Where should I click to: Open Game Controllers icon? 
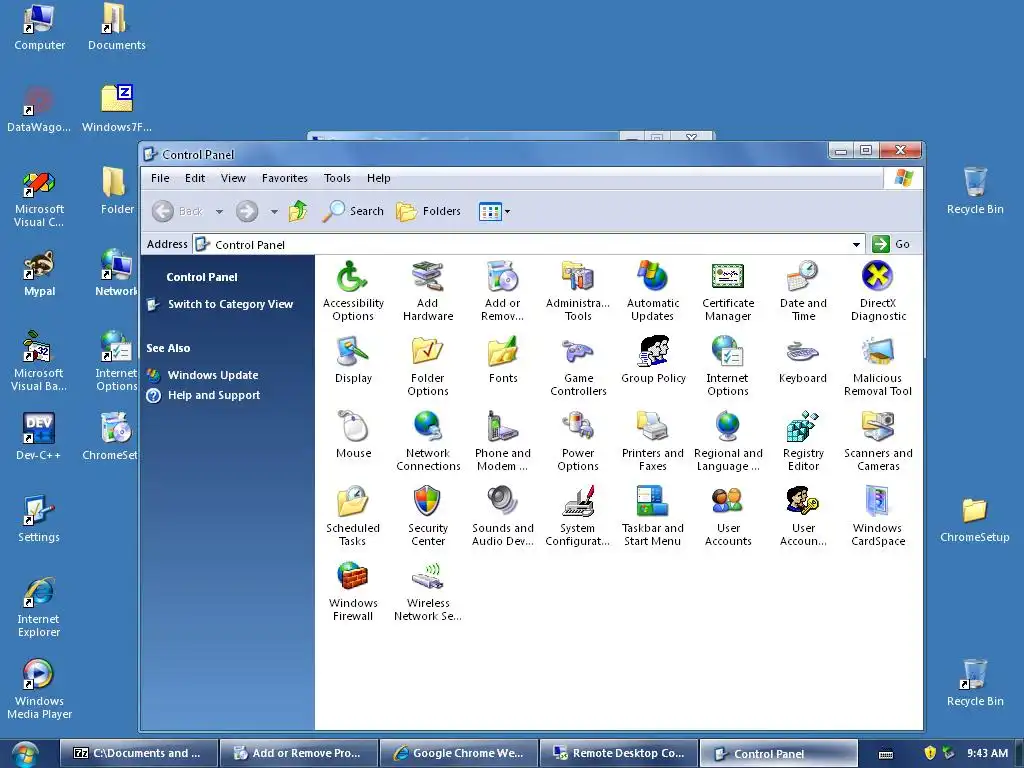coord(578,366)
